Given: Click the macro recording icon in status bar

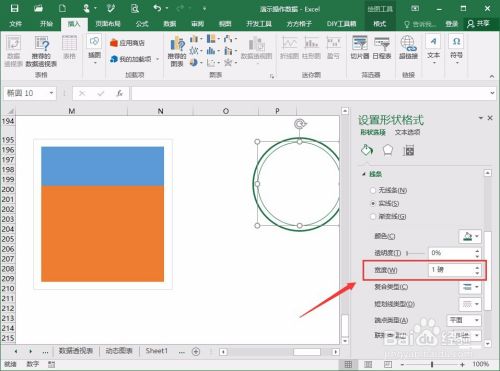Looking at the screenshot, I should click(51, 364).
